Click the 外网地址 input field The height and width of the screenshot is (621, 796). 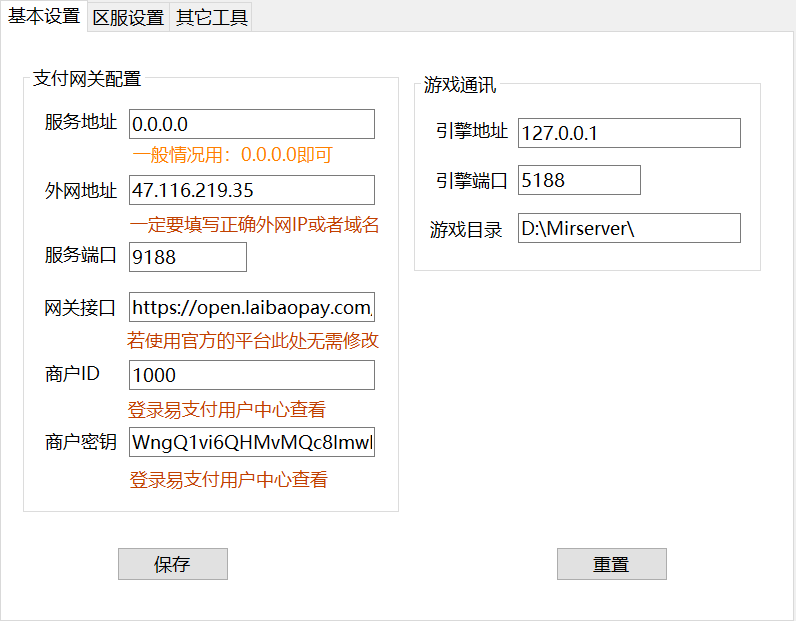click(252, 190)
